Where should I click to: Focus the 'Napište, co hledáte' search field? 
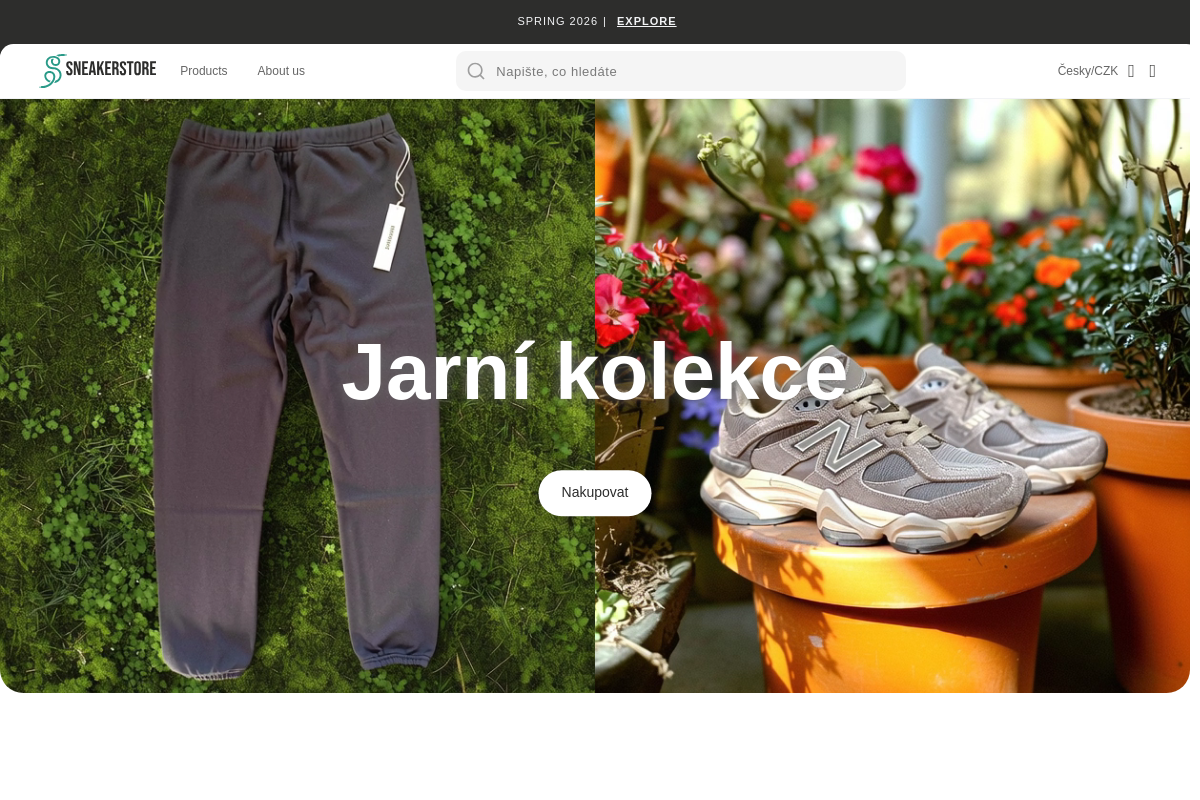point(690,71)
